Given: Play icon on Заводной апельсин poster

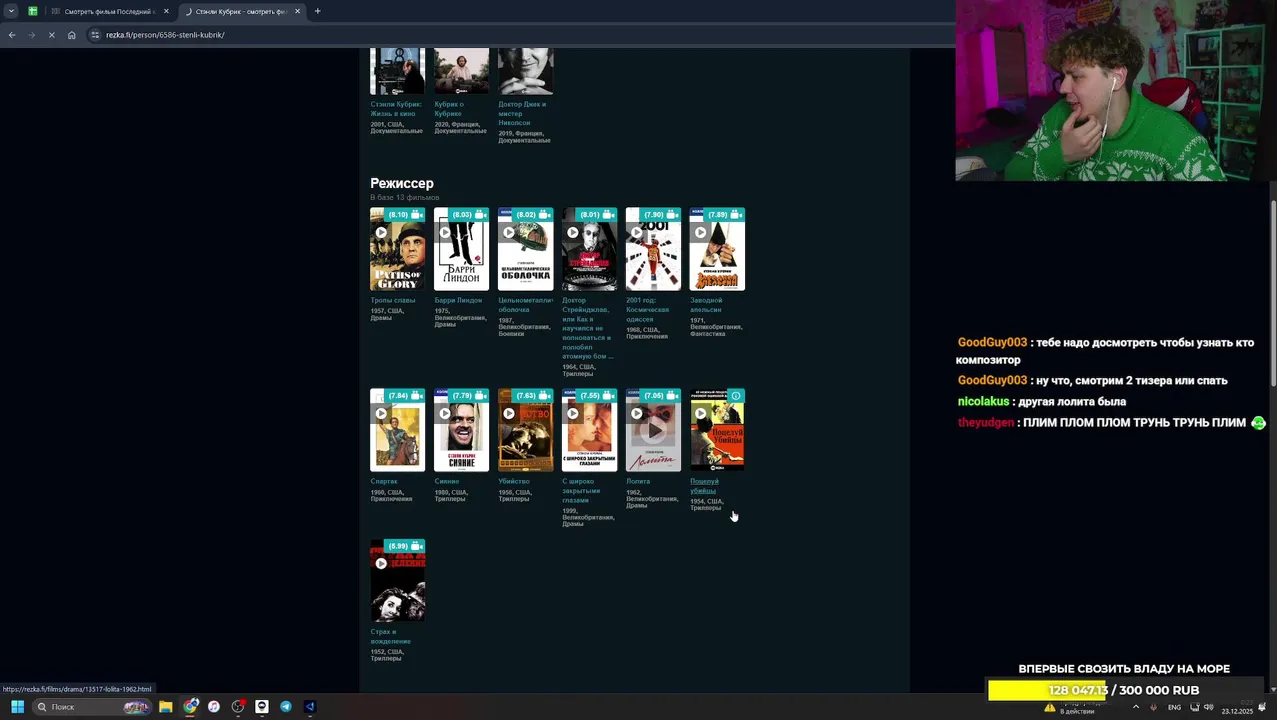Looking at the screenshot, I should (701, 233).
